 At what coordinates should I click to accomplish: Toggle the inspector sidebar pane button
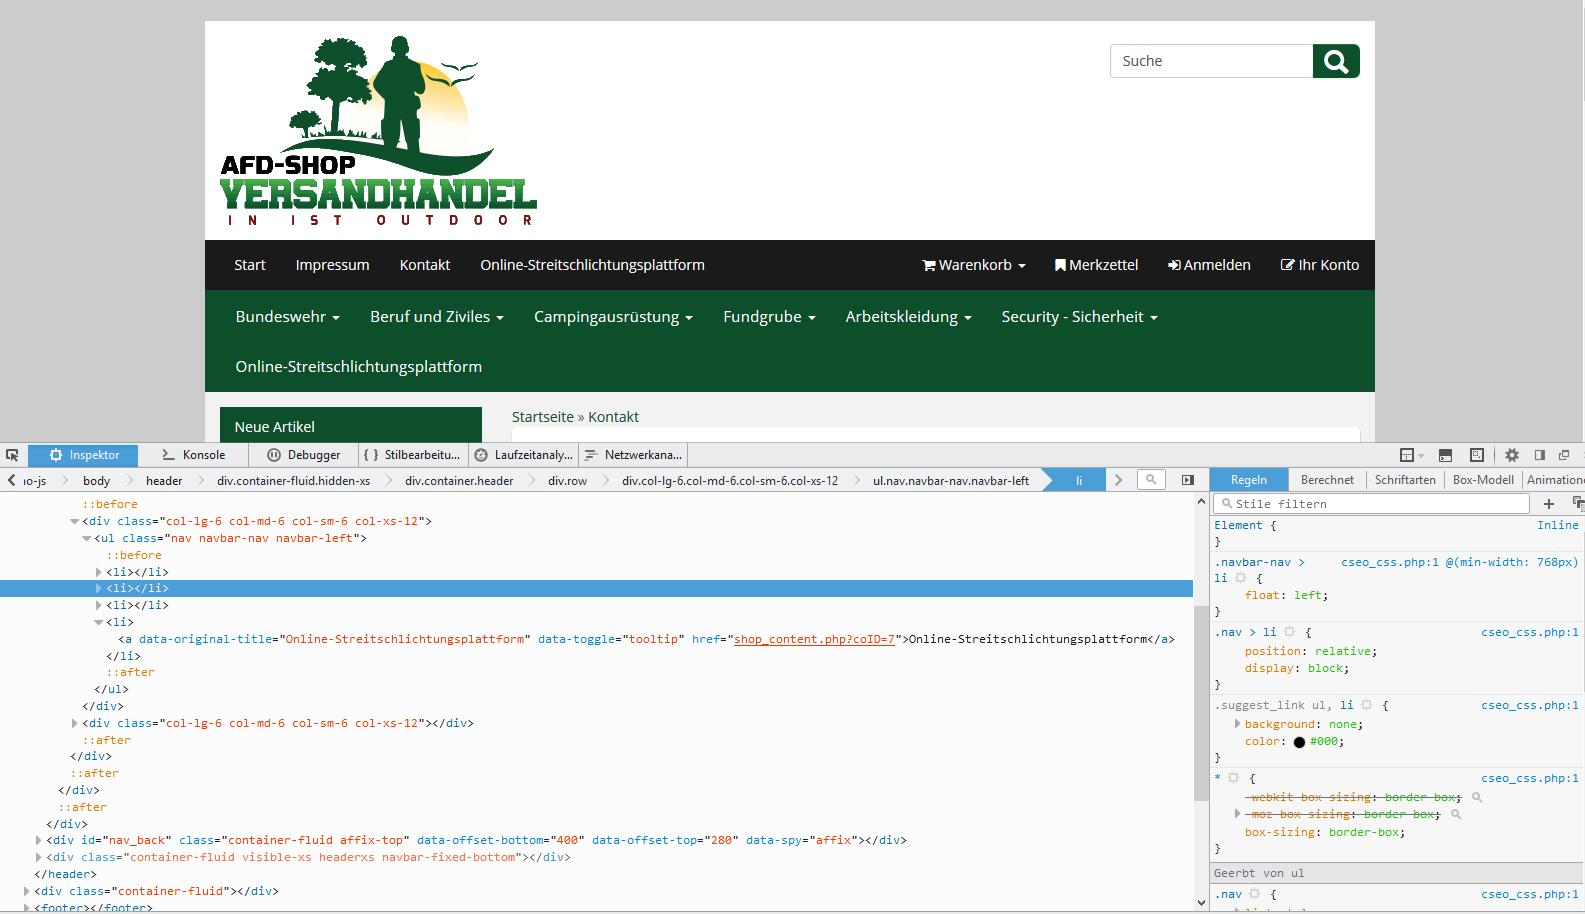click(x=1188, y=480)
